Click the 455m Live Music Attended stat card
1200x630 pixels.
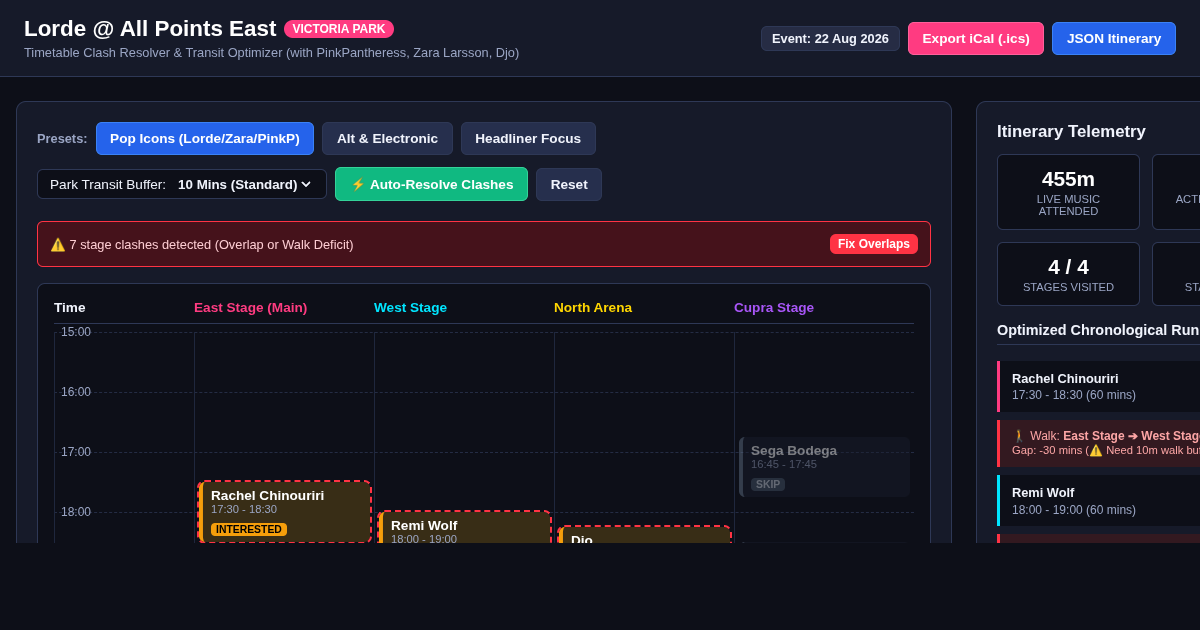(x=1068, y=192)
